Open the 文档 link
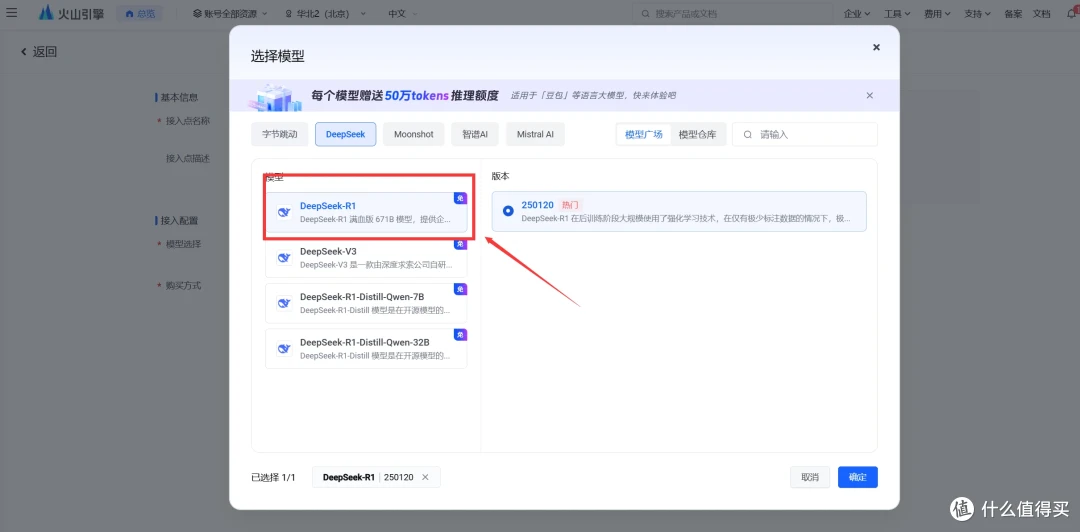The width and height of the screenshot is (1080, 532). point(1041,13)
